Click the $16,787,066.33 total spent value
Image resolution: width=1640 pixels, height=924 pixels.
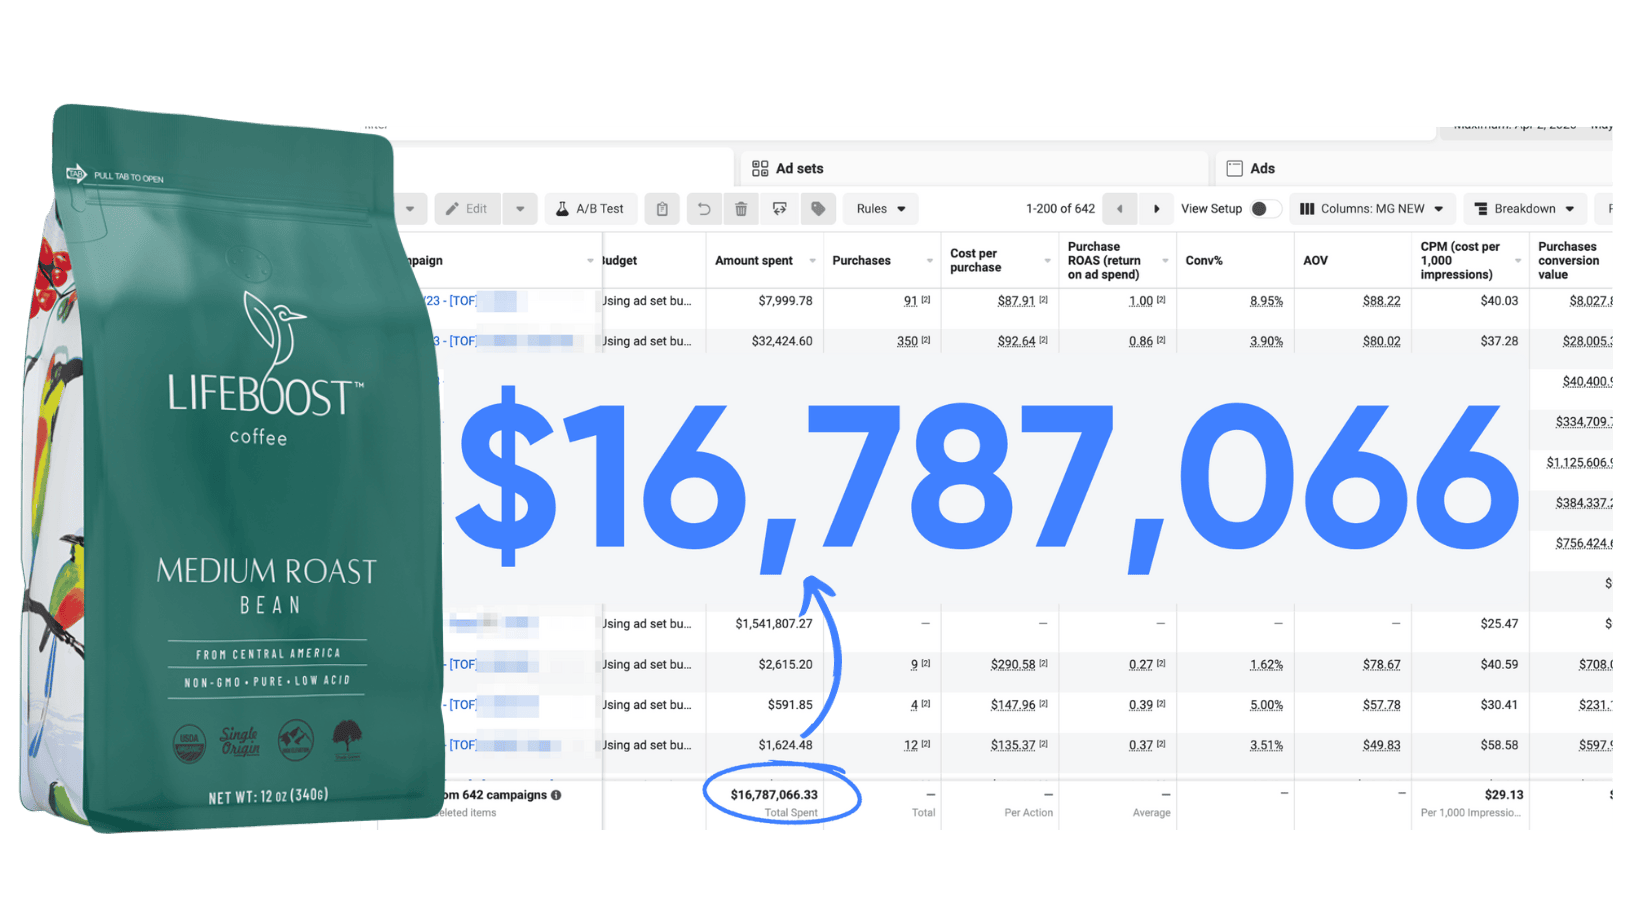774,795
